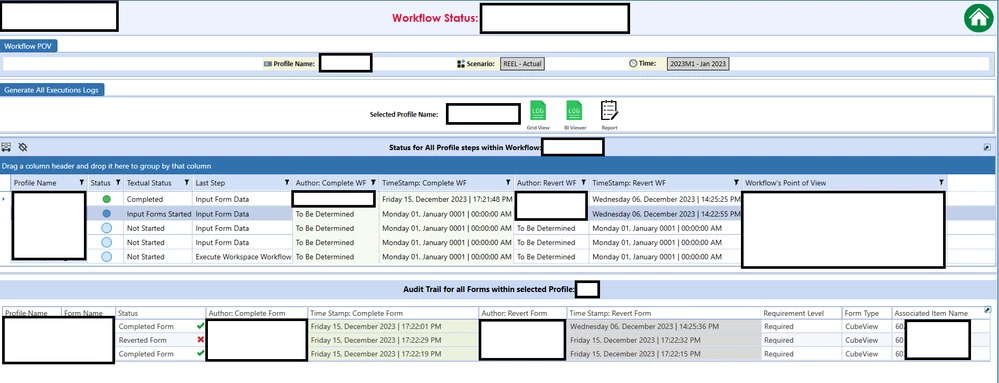Select the 14:25:25 PM revert timestamp cell
Image resolution: width=999 pixels, height=383 pixels.
pos(666,199)
